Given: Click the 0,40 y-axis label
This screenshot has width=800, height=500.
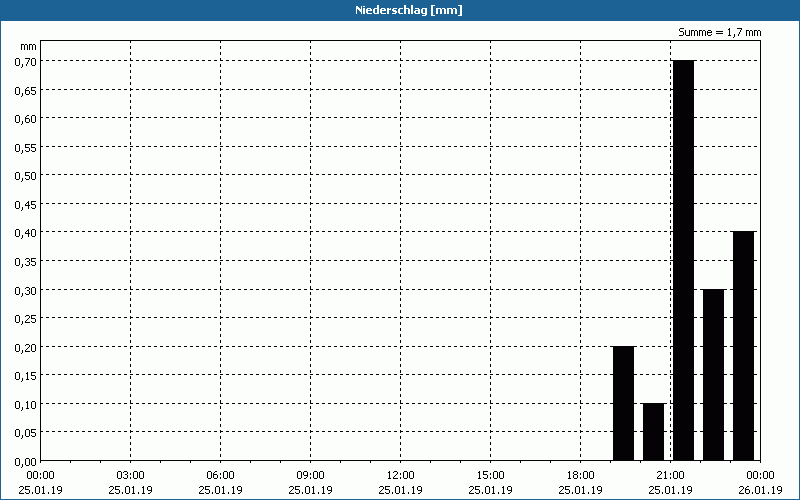Looking at the screenshot, I should 26,233.
